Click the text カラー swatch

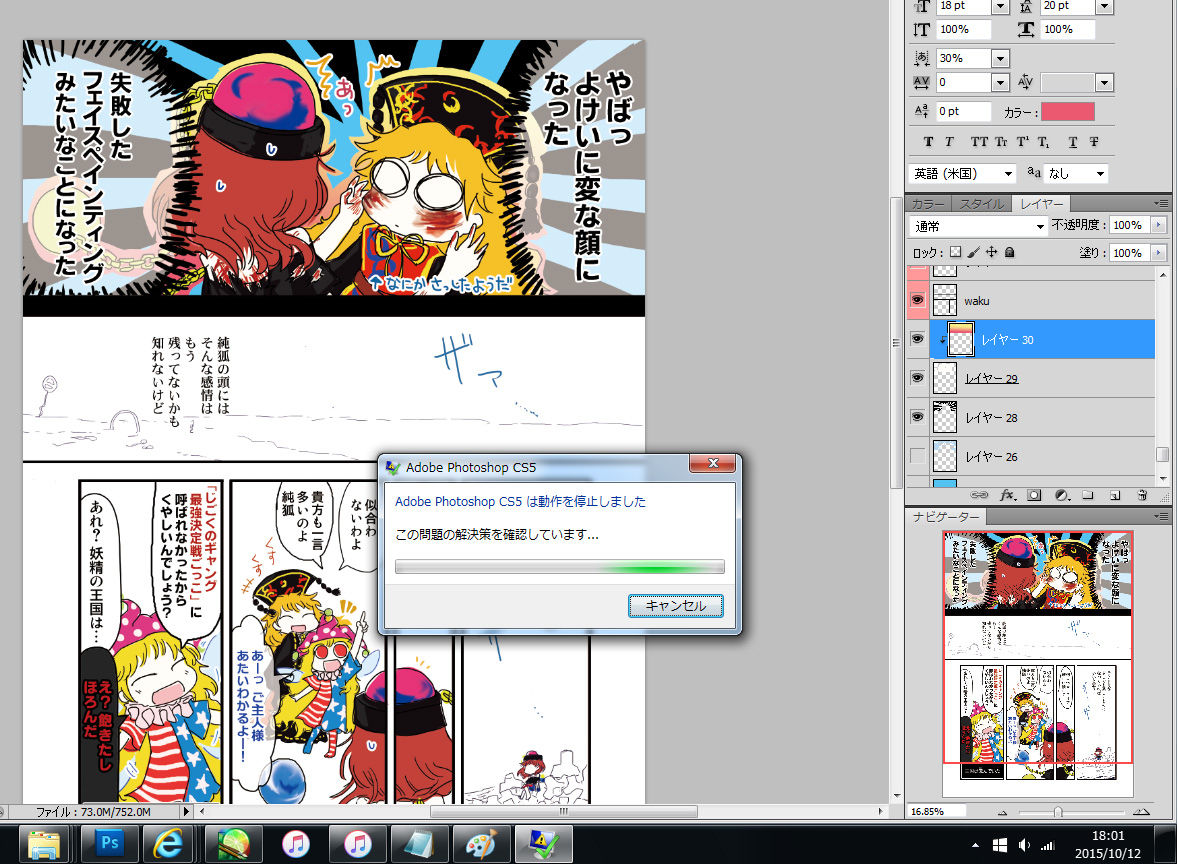coord(1068,112)
